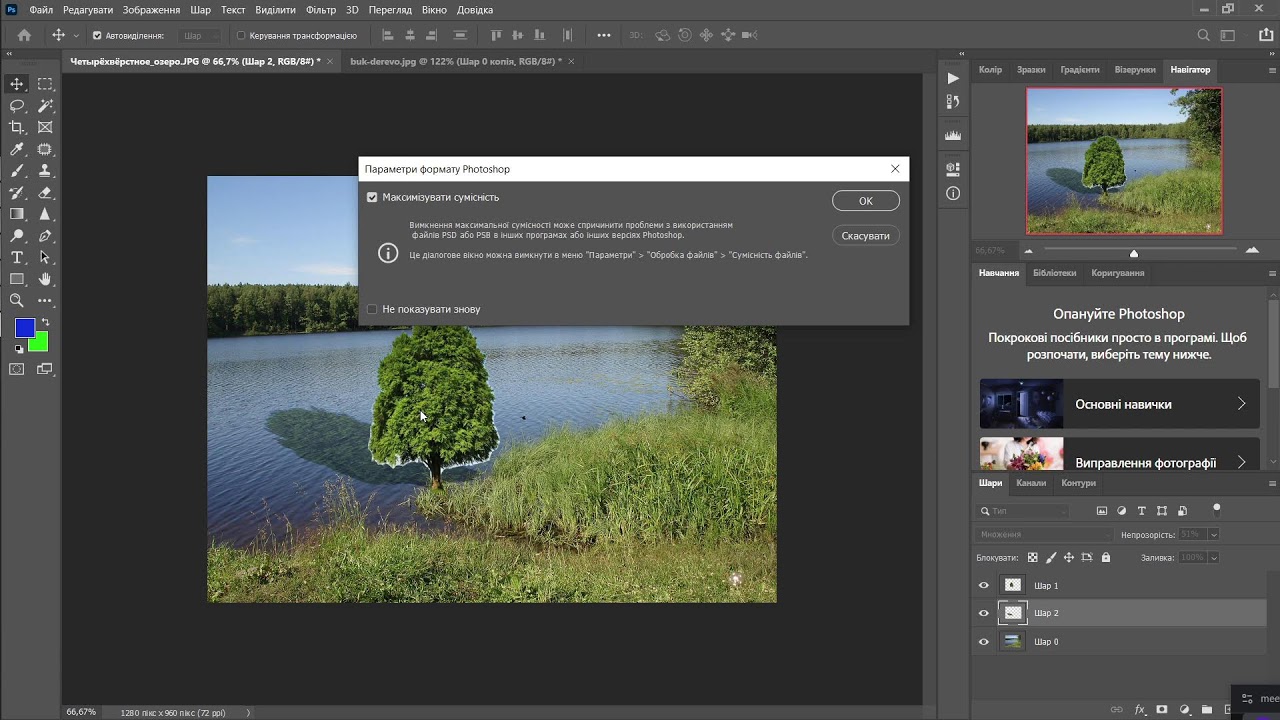Toggle the "Максимізувати сумісність" checkbox

coord(372,197)
